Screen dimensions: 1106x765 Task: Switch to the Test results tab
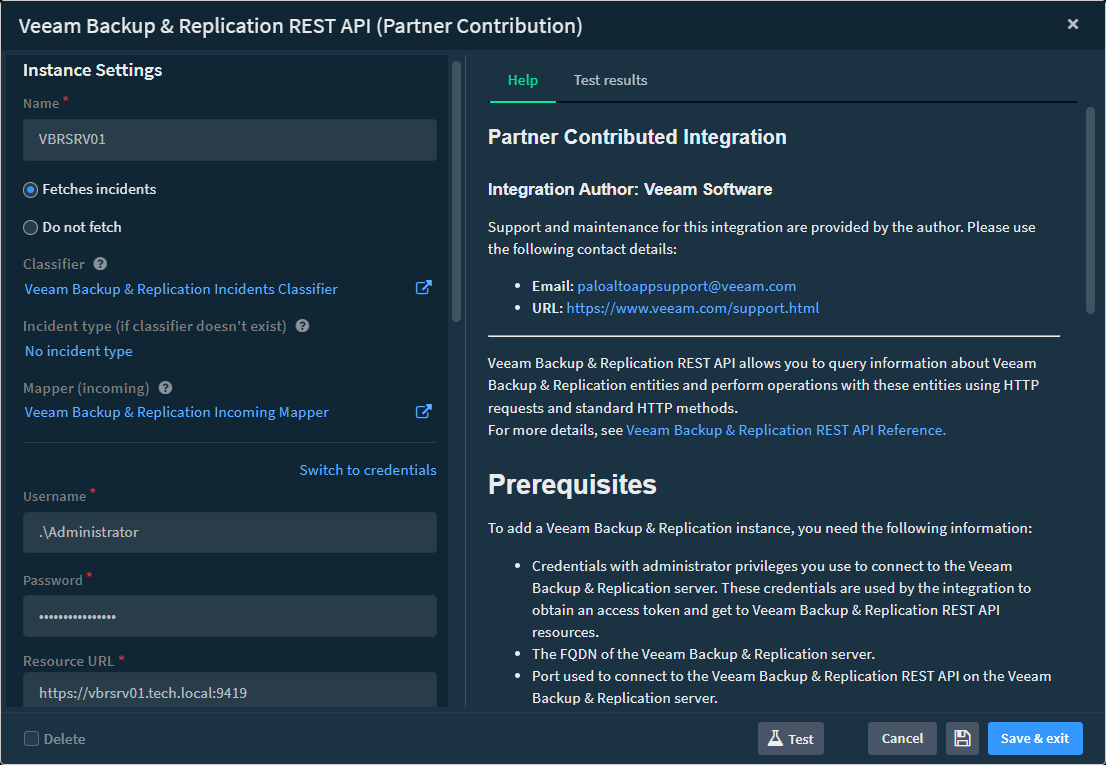610,80
